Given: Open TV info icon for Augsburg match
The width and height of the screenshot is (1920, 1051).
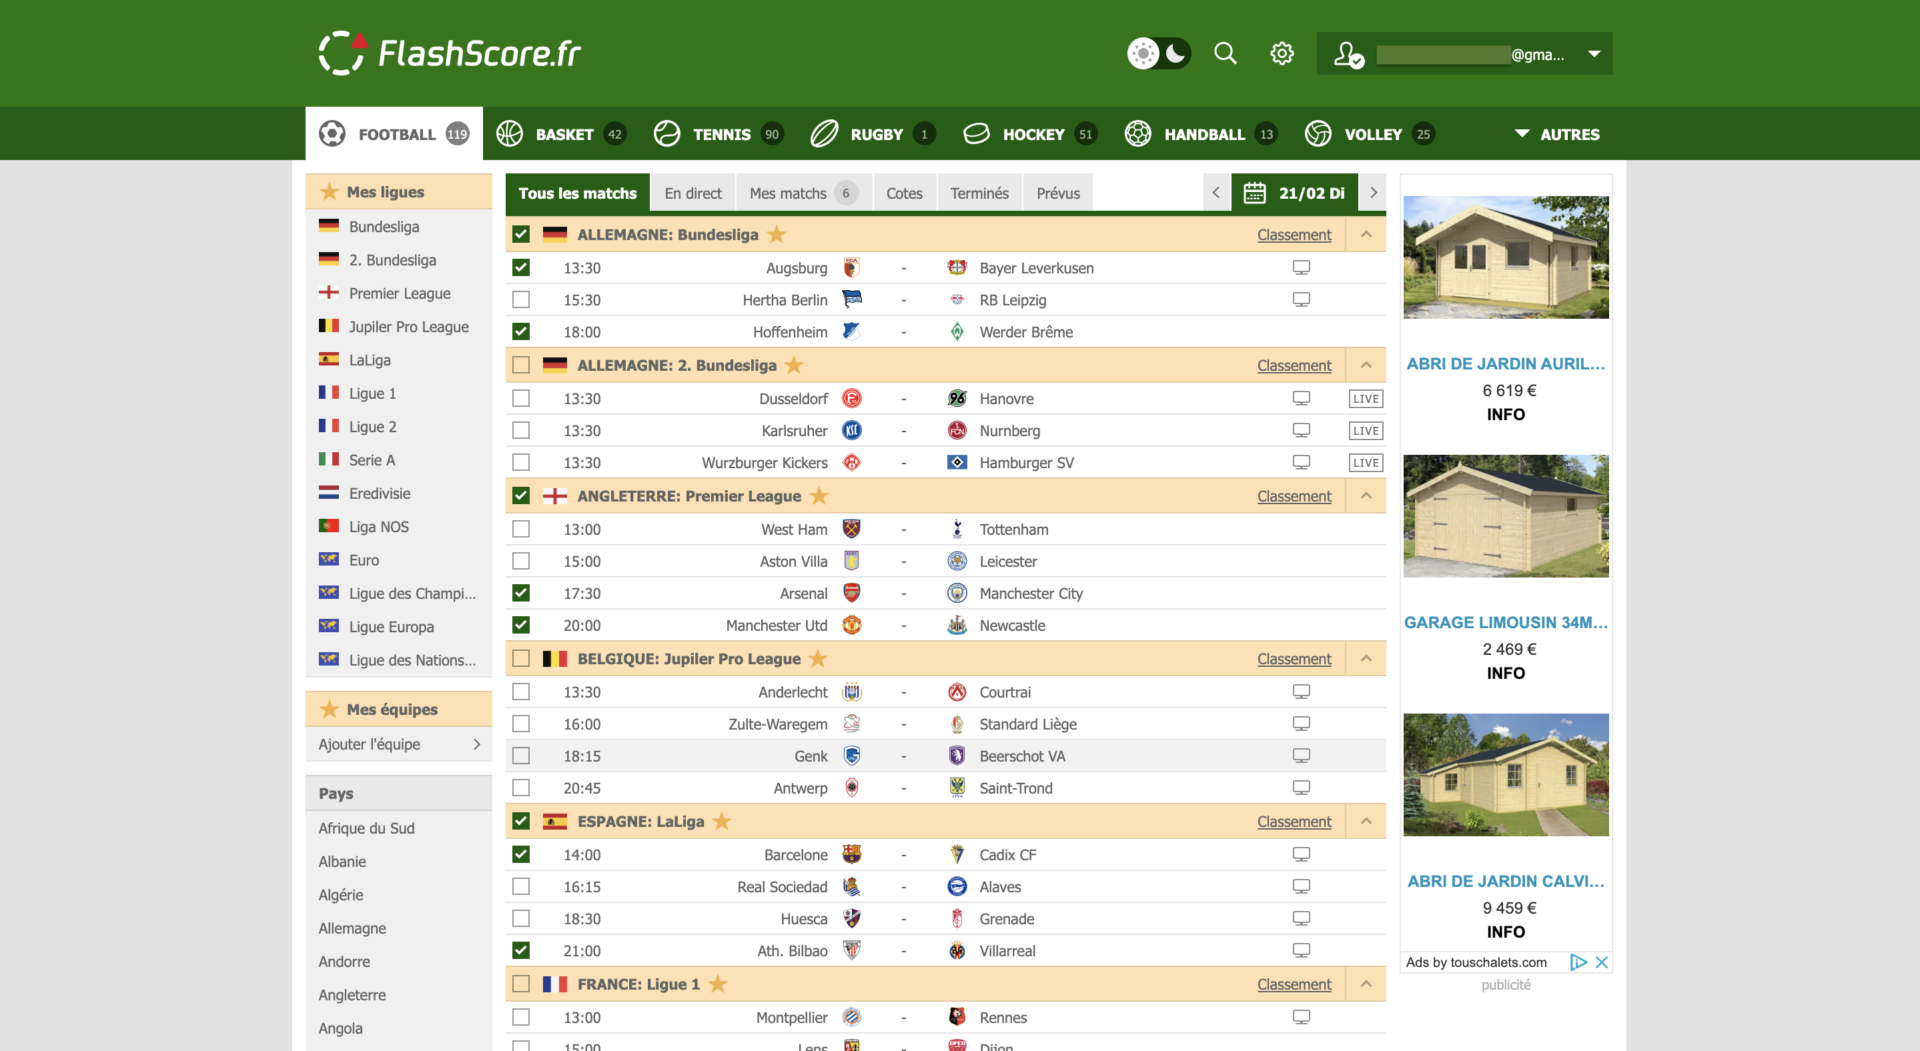Looking at the screenshot, I should [x=1301, y=267].
